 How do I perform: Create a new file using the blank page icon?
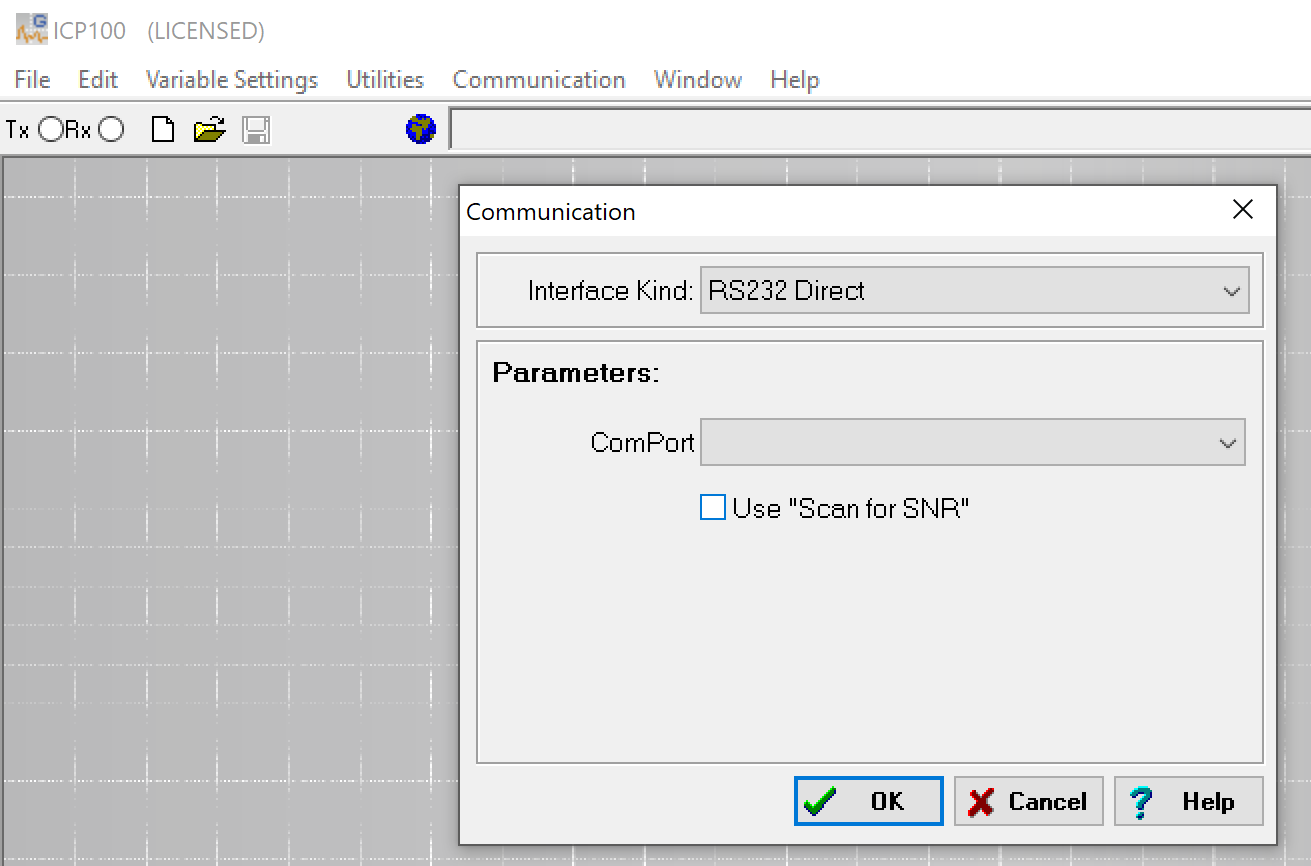click(x=161, y=128)
